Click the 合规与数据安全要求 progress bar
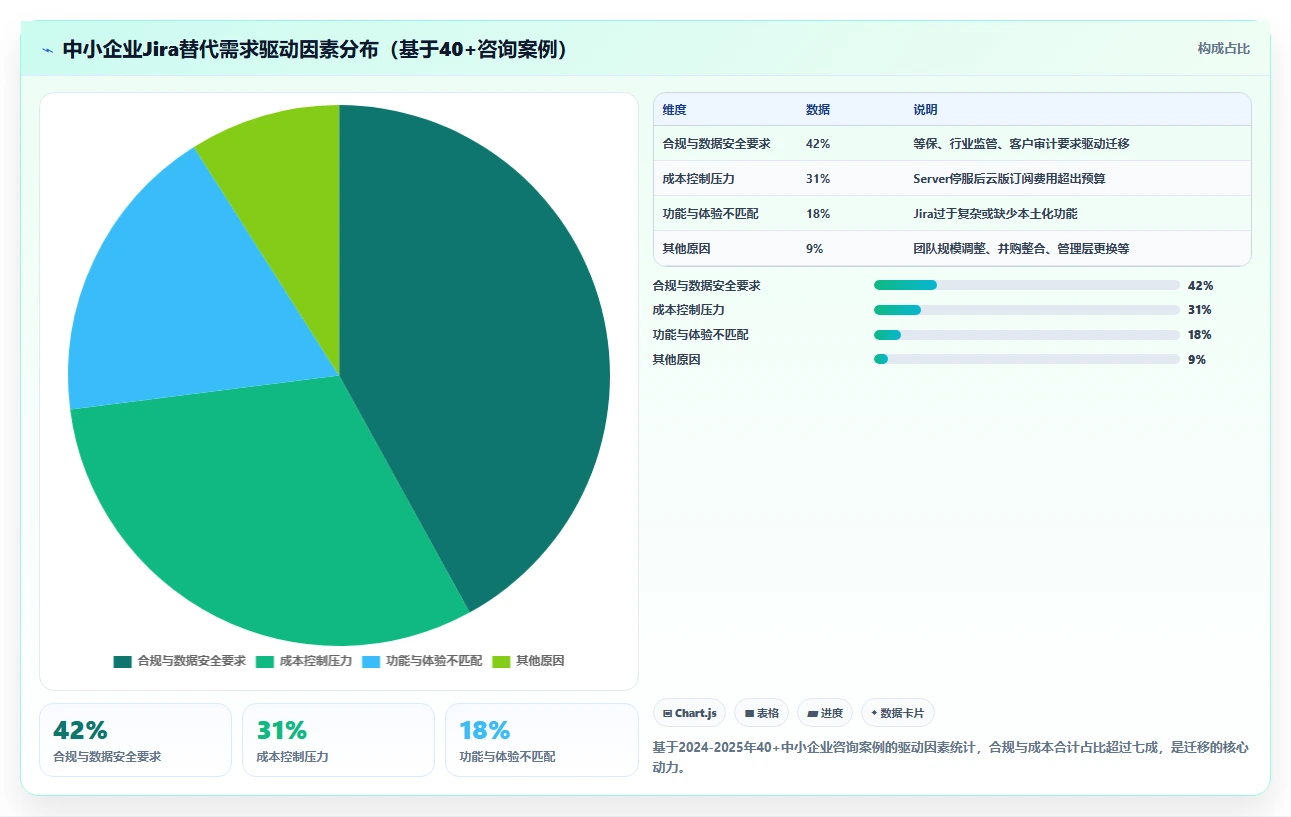1291x817 pixels. click(1026, 285)
